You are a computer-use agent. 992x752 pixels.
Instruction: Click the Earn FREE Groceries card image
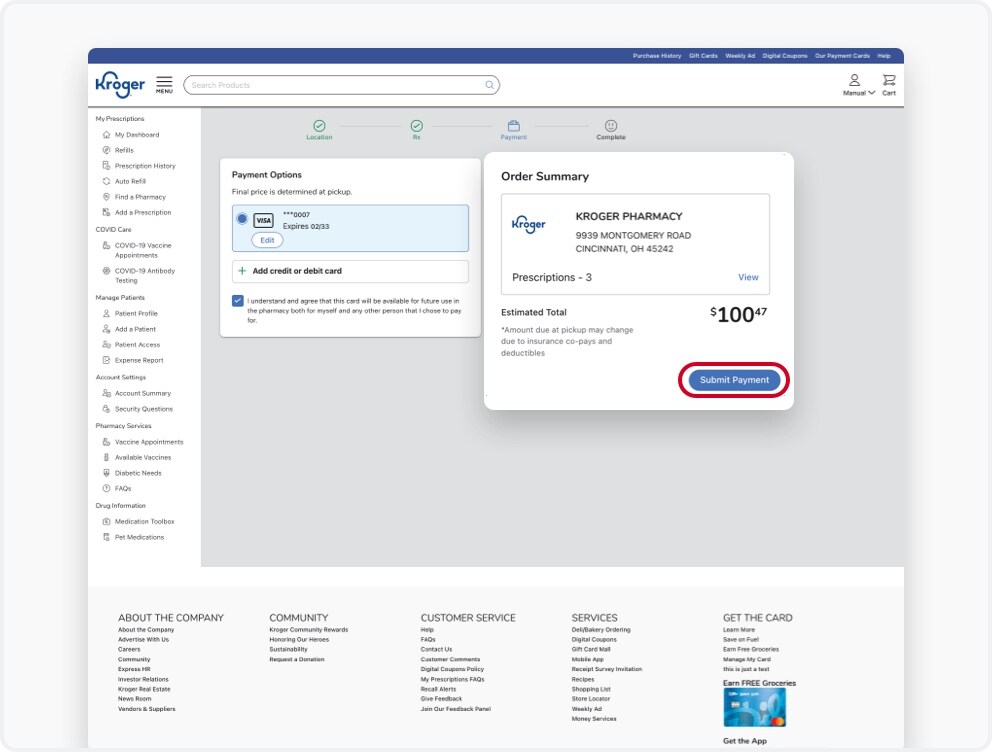click(754, 707)
